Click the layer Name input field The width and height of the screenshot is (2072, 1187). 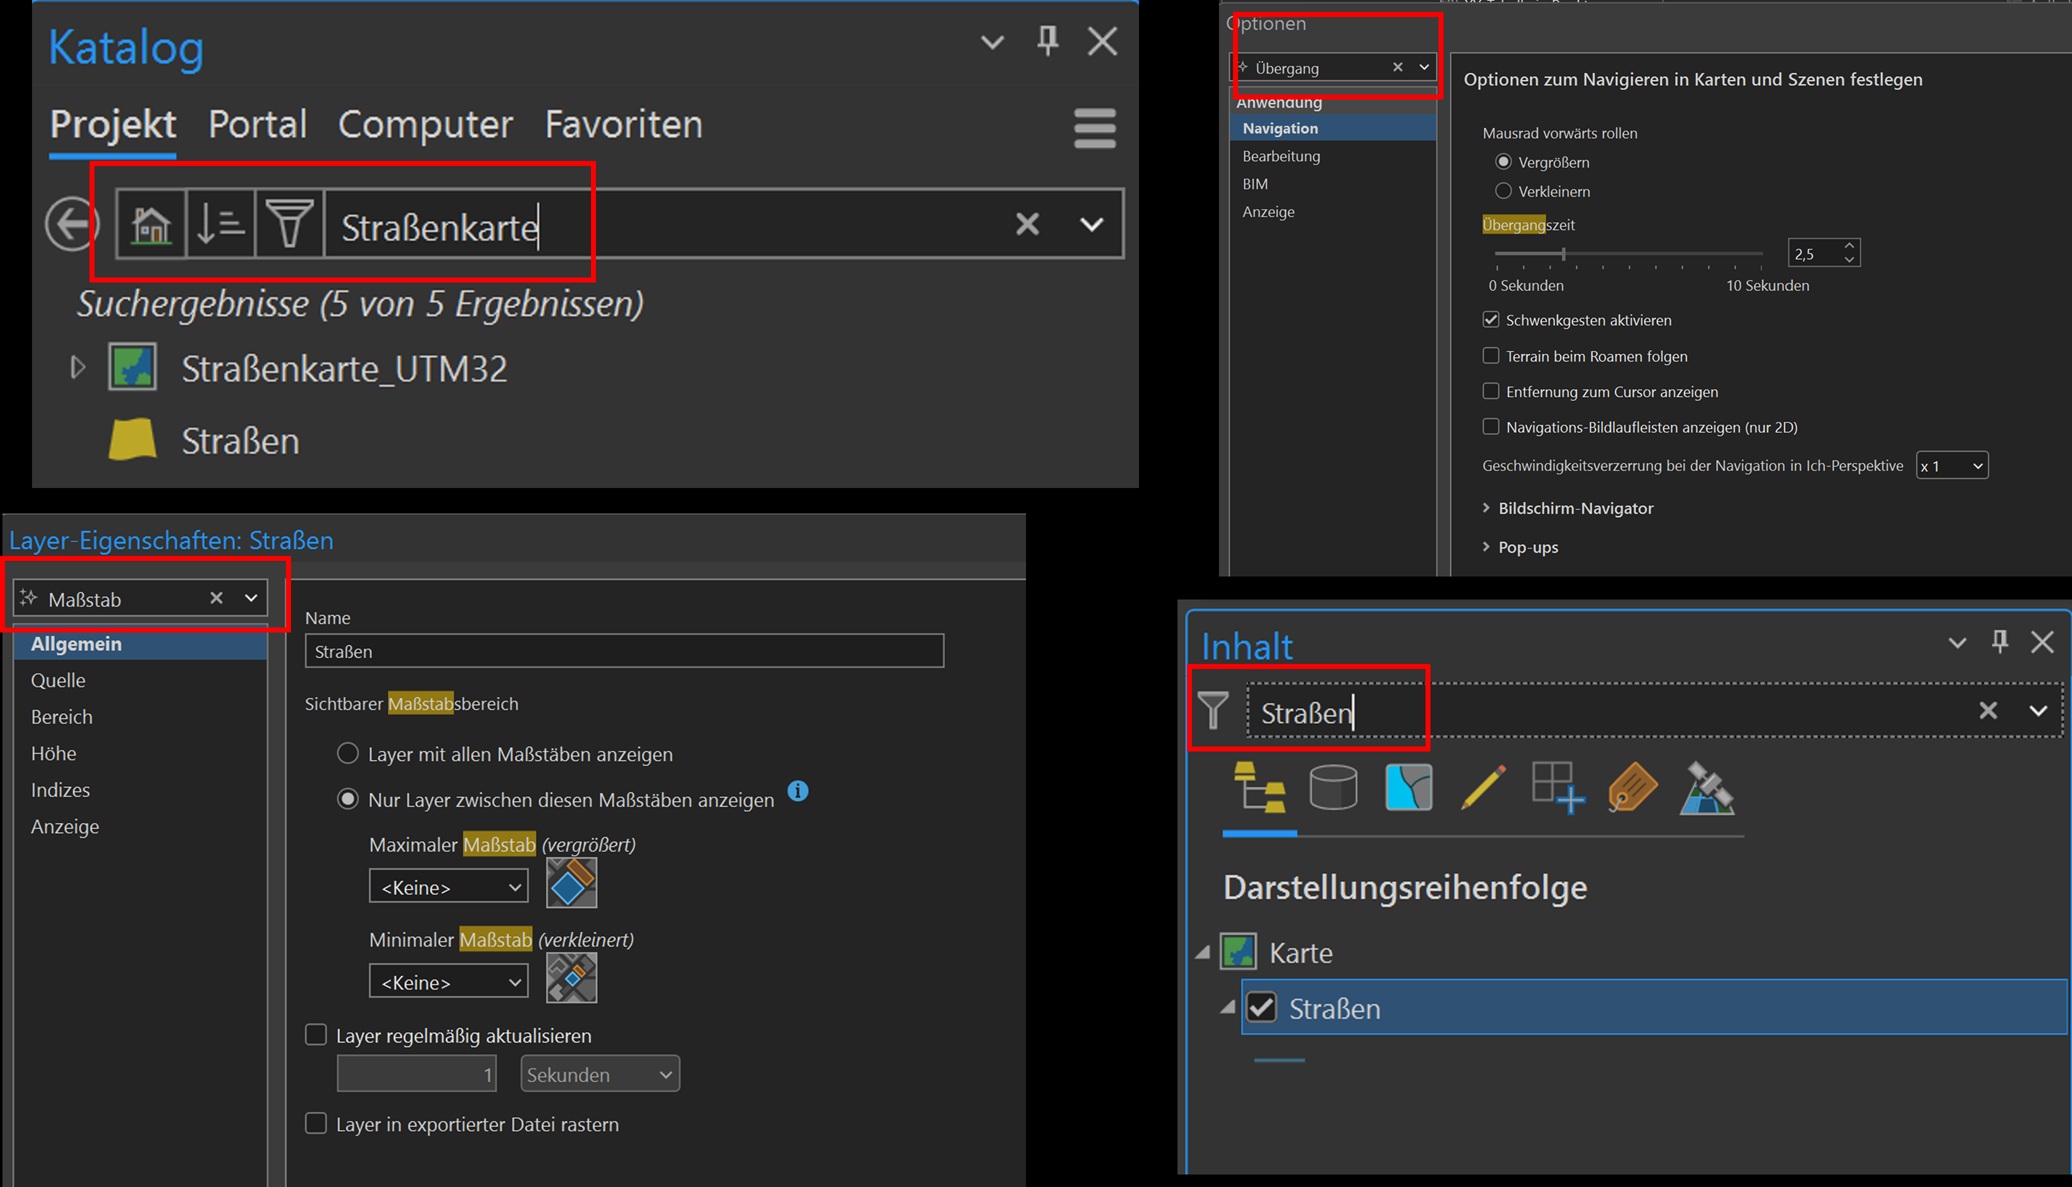tap(624, 651)
